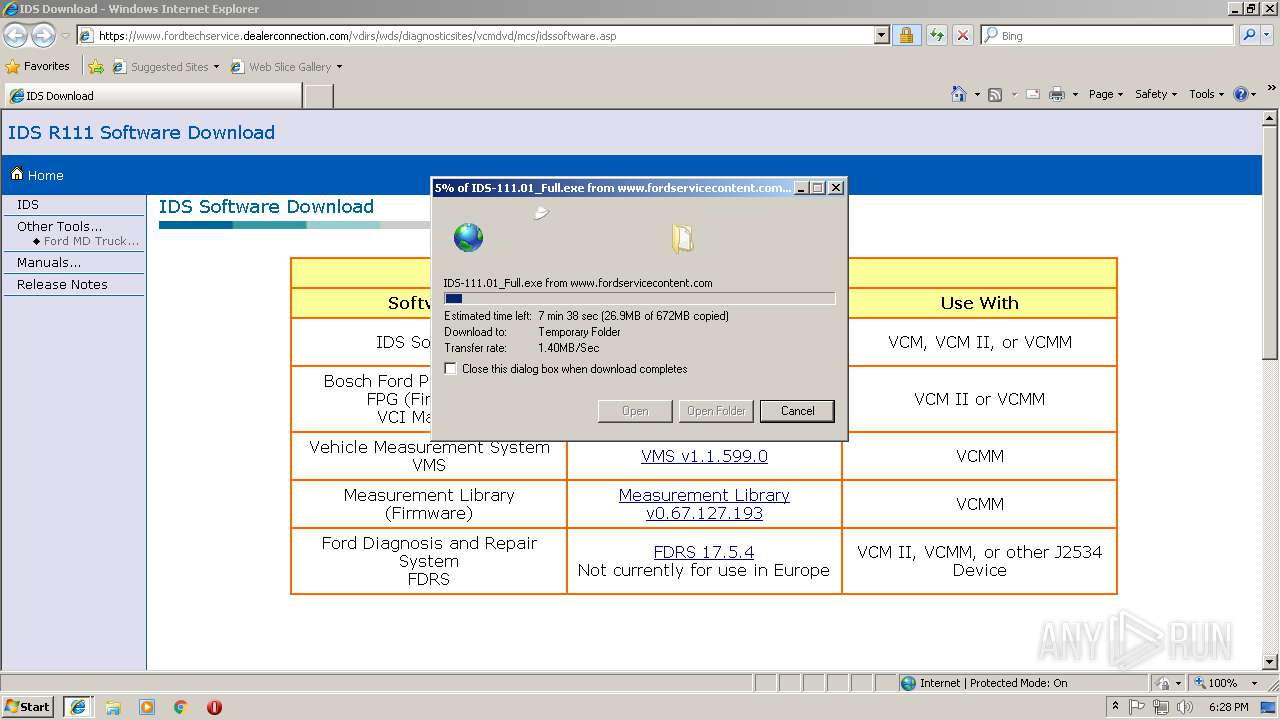Click the VMS v1.1.599.0 download link
Image resolution: width=1280 pixels, height=720 pixels.
704,456
